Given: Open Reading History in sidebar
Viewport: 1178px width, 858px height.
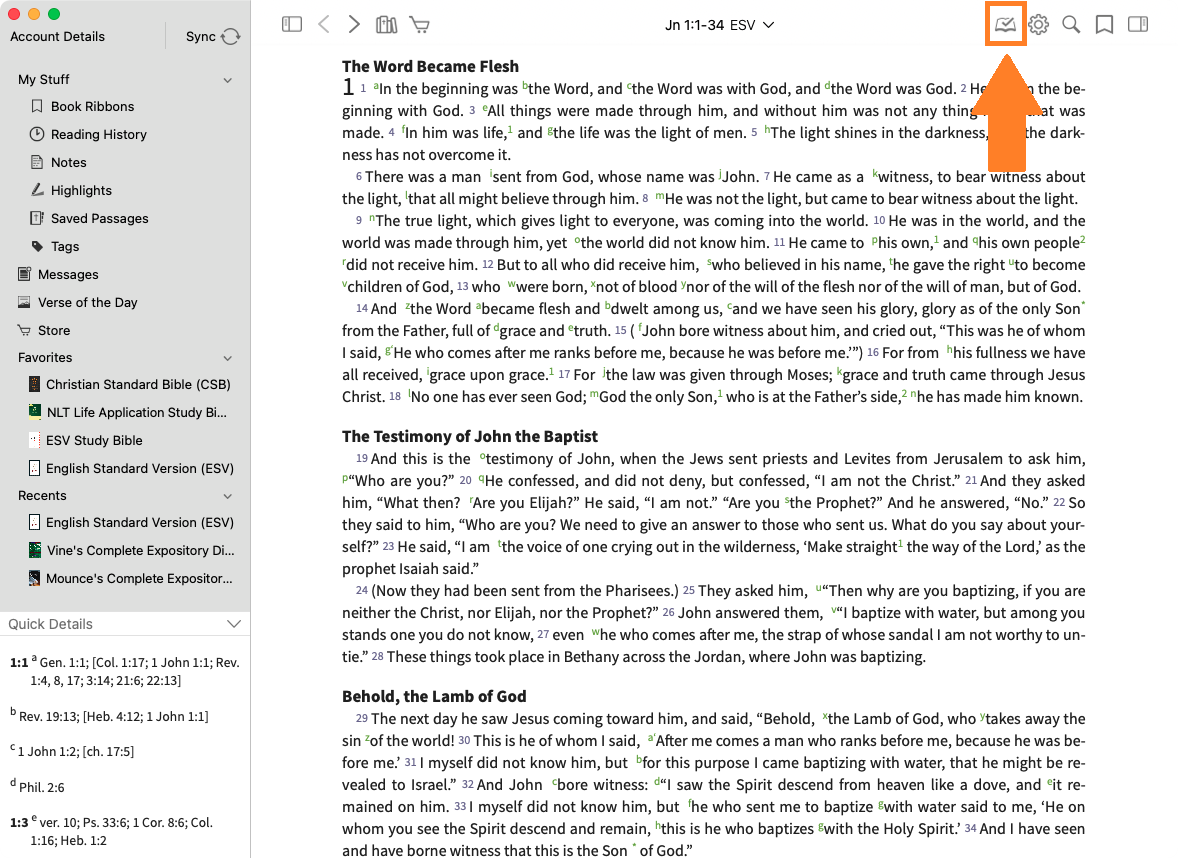Looking at the screenshot, I should [x=98, y=134].
